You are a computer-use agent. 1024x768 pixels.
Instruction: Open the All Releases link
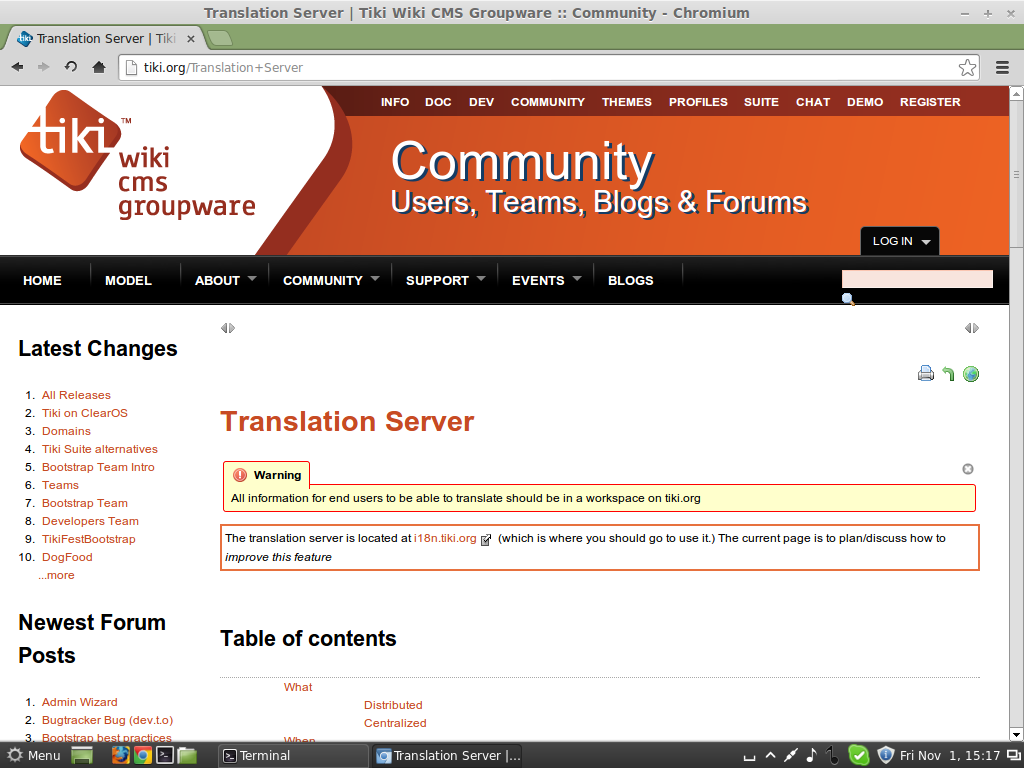tap(76, 395)
